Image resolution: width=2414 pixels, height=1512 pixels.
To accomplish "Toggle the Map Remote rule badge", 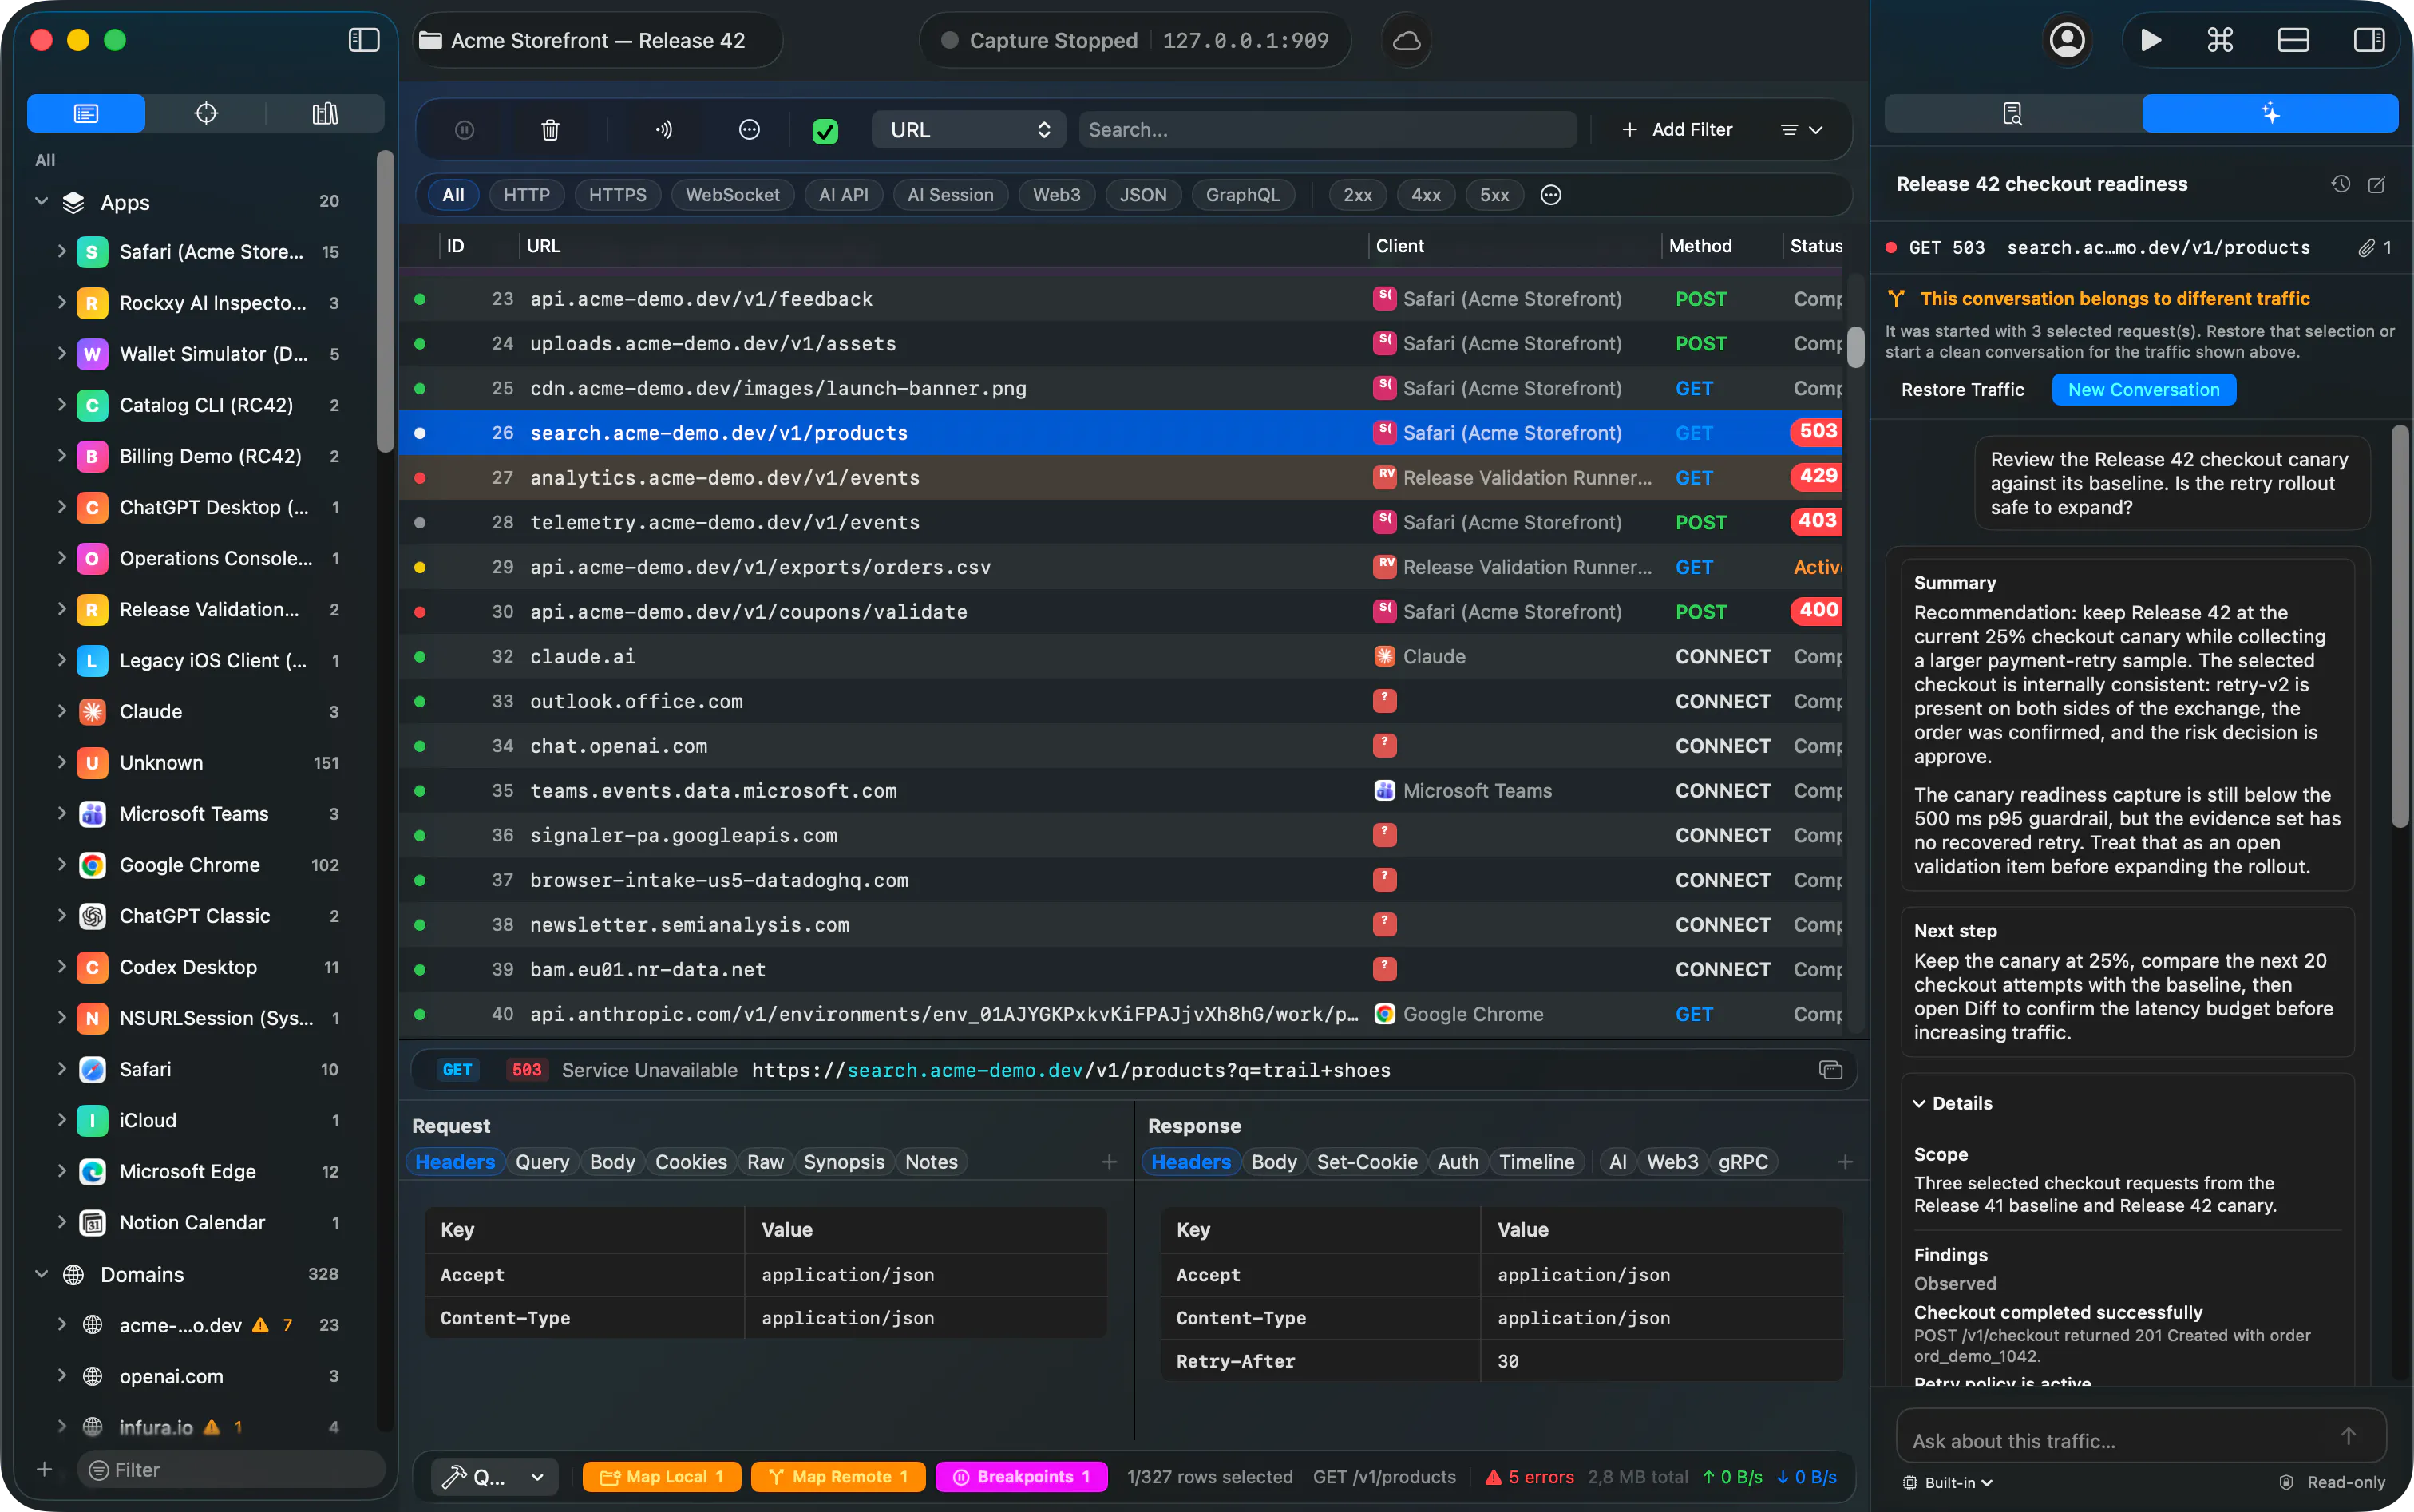I will 838,1477.
